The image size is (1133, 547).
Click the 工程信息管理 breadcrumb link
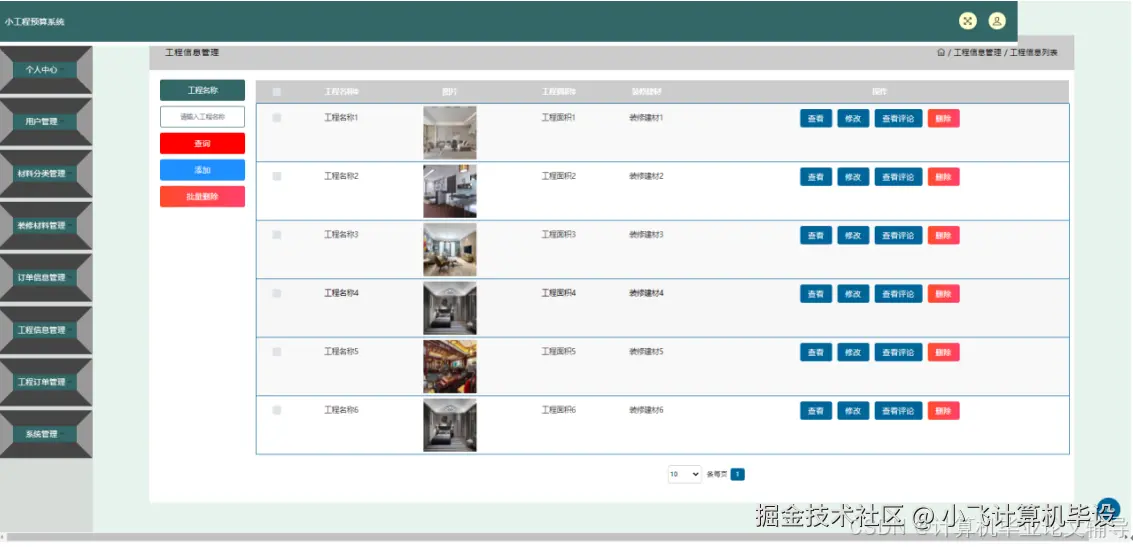click(x=978, y=53)
